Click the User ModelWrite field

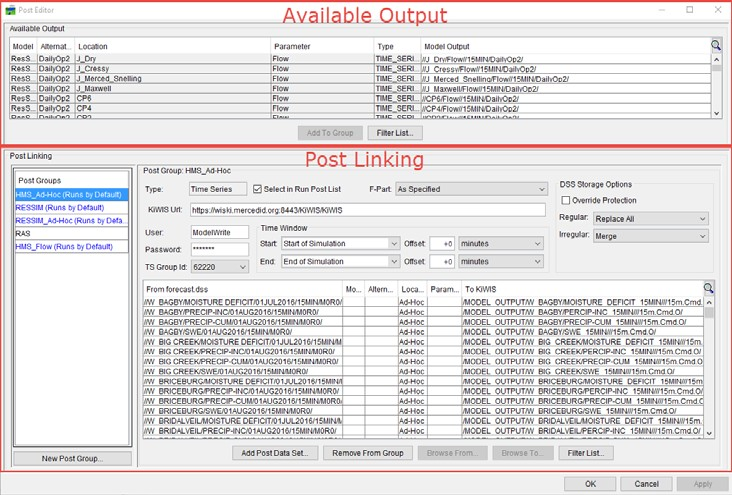[219, 232]
